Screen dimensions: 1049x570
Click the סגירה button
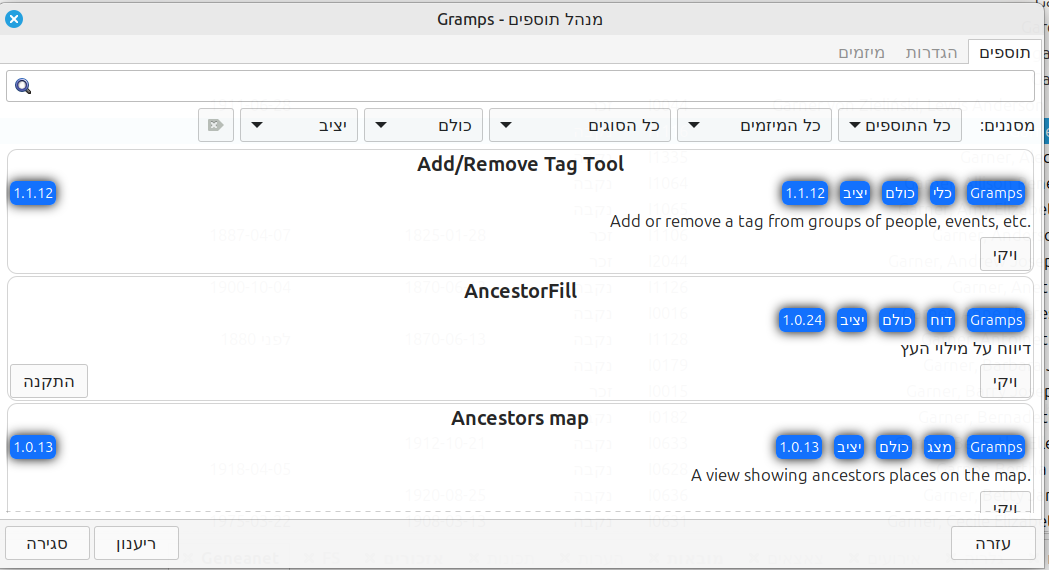point(47,543)
